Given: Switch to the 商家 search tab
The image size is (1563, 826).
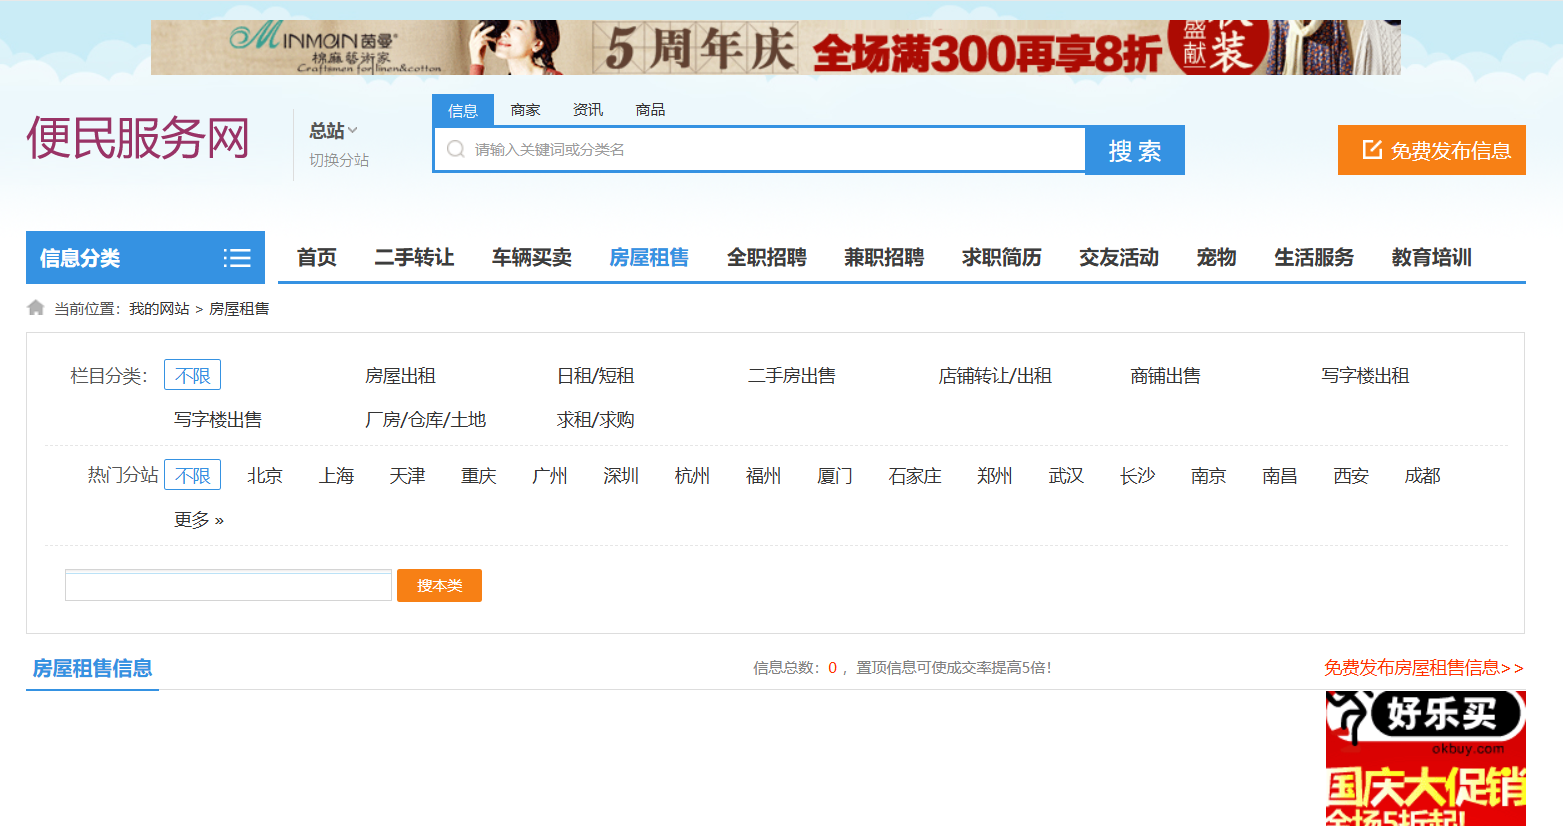Looking at the screenshot, I should pyautogui.click(x=525, y=110).
